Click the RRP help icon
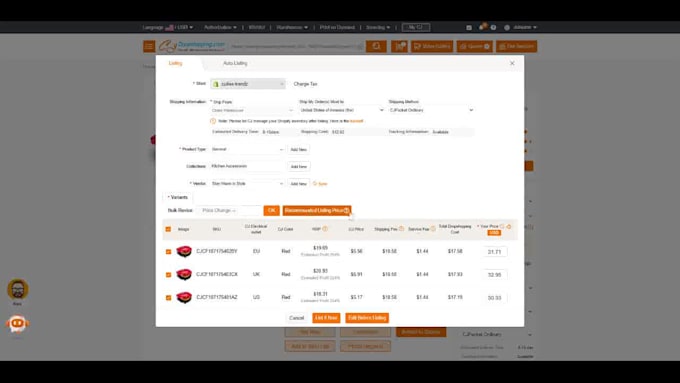 point(325,229)
